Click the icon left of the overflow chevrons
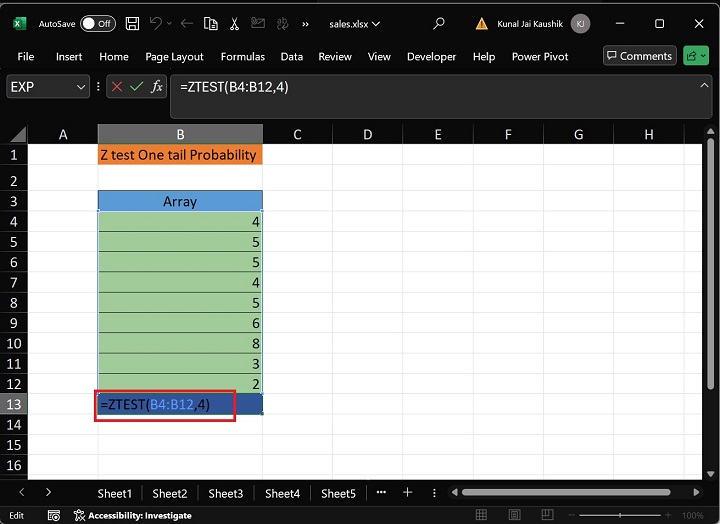 282,23
